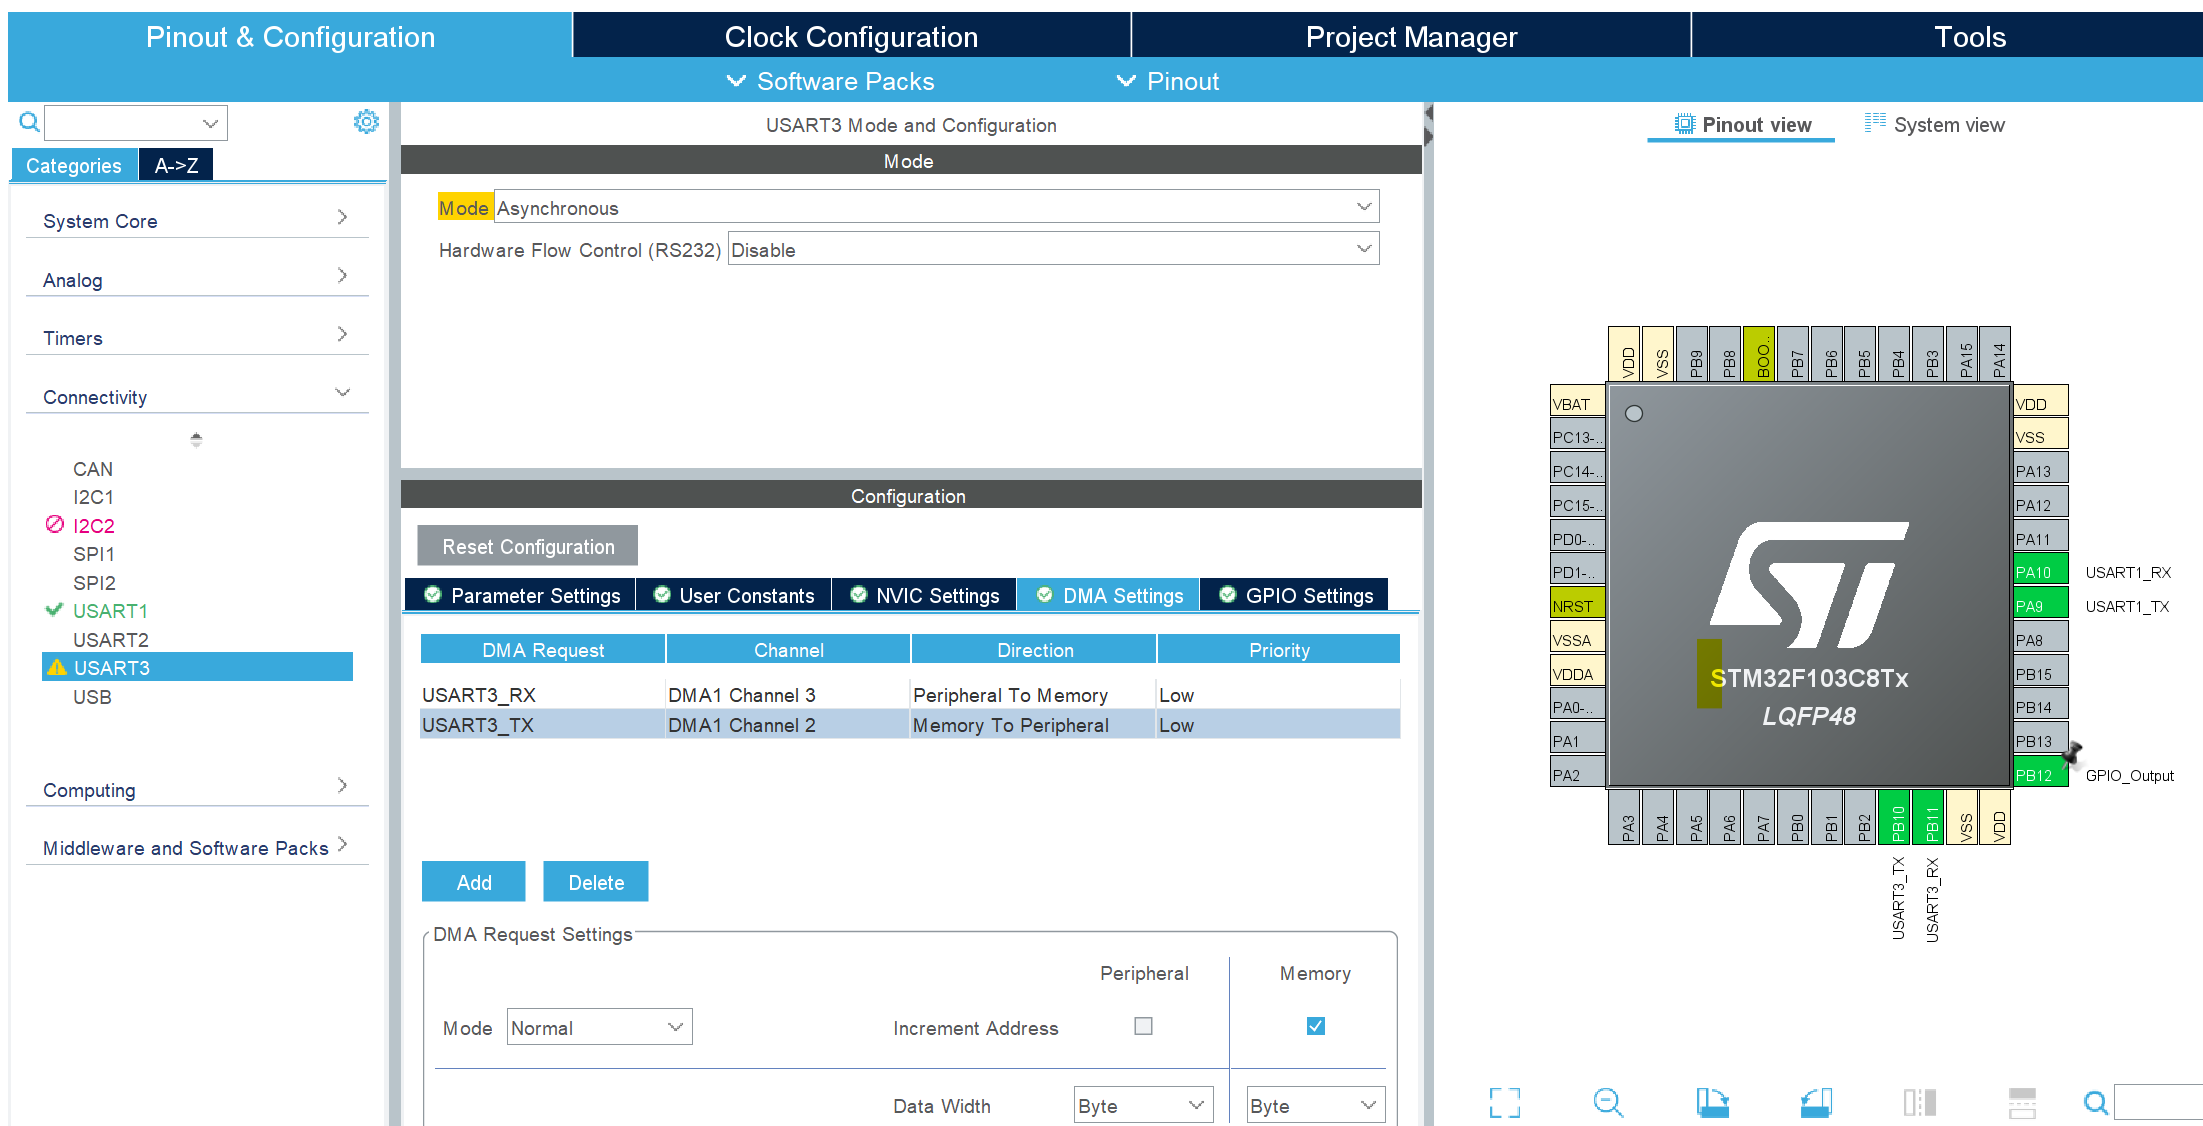This screenshot has width=2203, height=1126.
Task: Open the USART3 Mode dropdown
Action: [936, 207]
